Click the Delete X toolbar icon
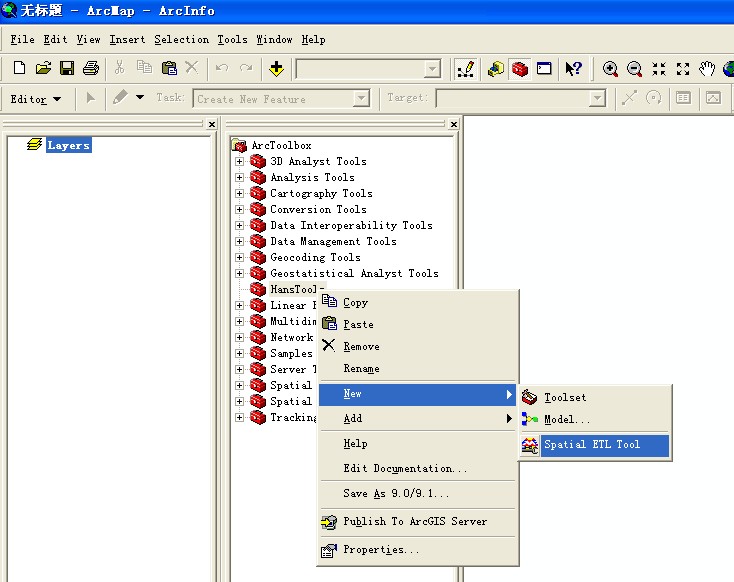The height and width of the screenshot is (582, 734). click(x=191, y=68)
